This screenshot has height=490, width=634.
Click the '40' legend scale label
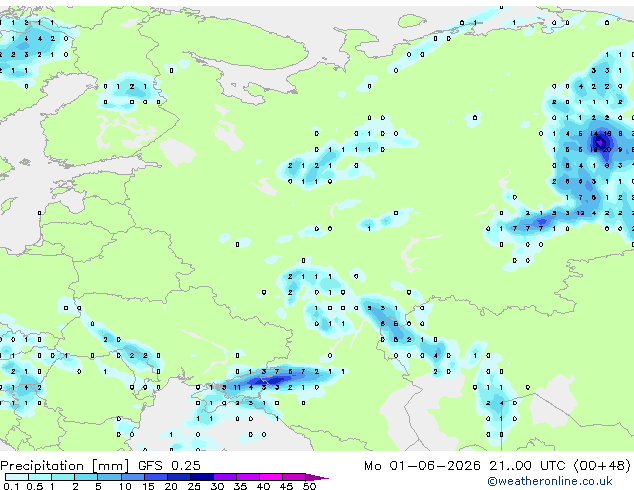coord(263,486)
